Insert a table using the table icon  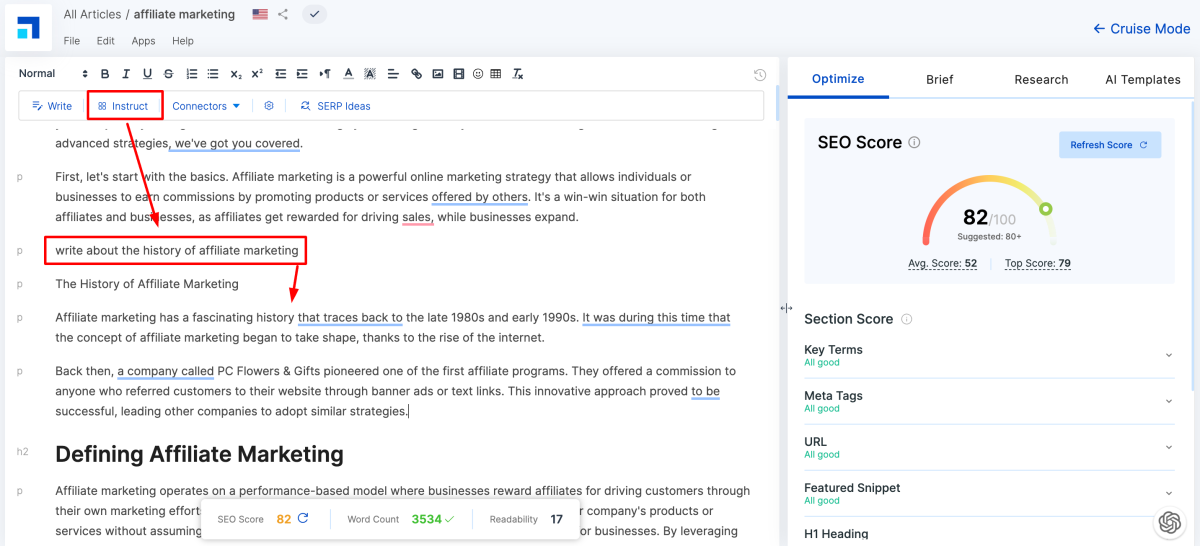(497, 74)
